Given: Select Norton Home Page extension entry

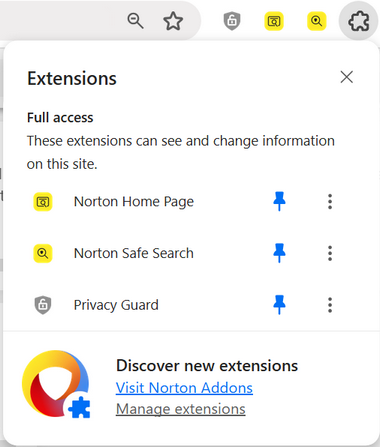Looking at the screenshot, I should (x=140, y=202).
